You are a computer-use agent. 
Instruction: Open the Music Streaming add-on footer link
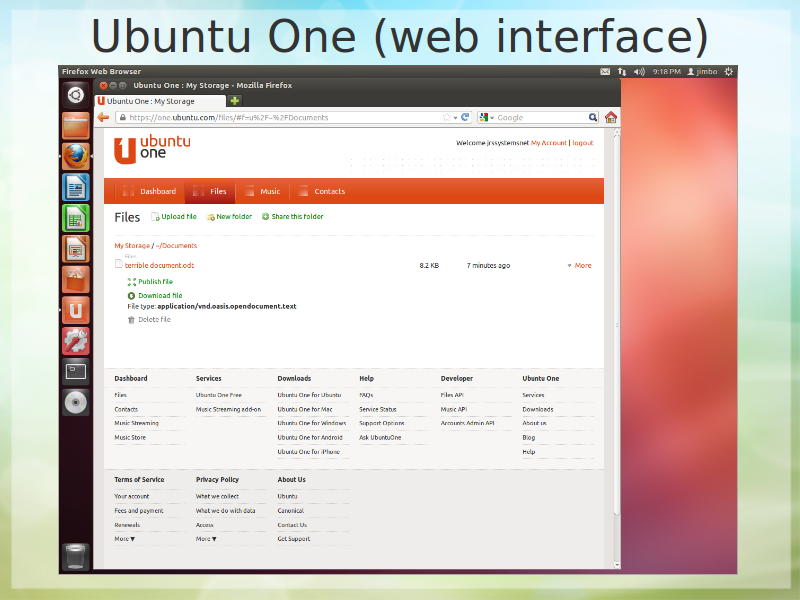pos(229,409)
